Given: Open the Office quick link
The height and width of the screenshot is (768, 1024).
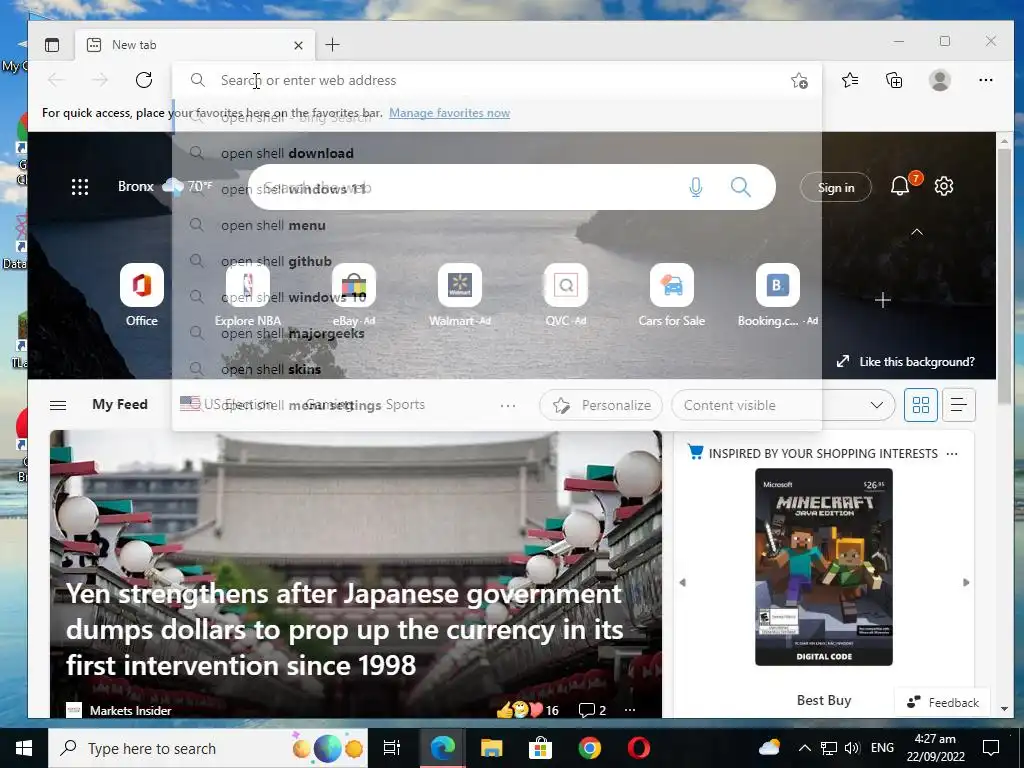Looking at the screenshot, I should [142, 295].
